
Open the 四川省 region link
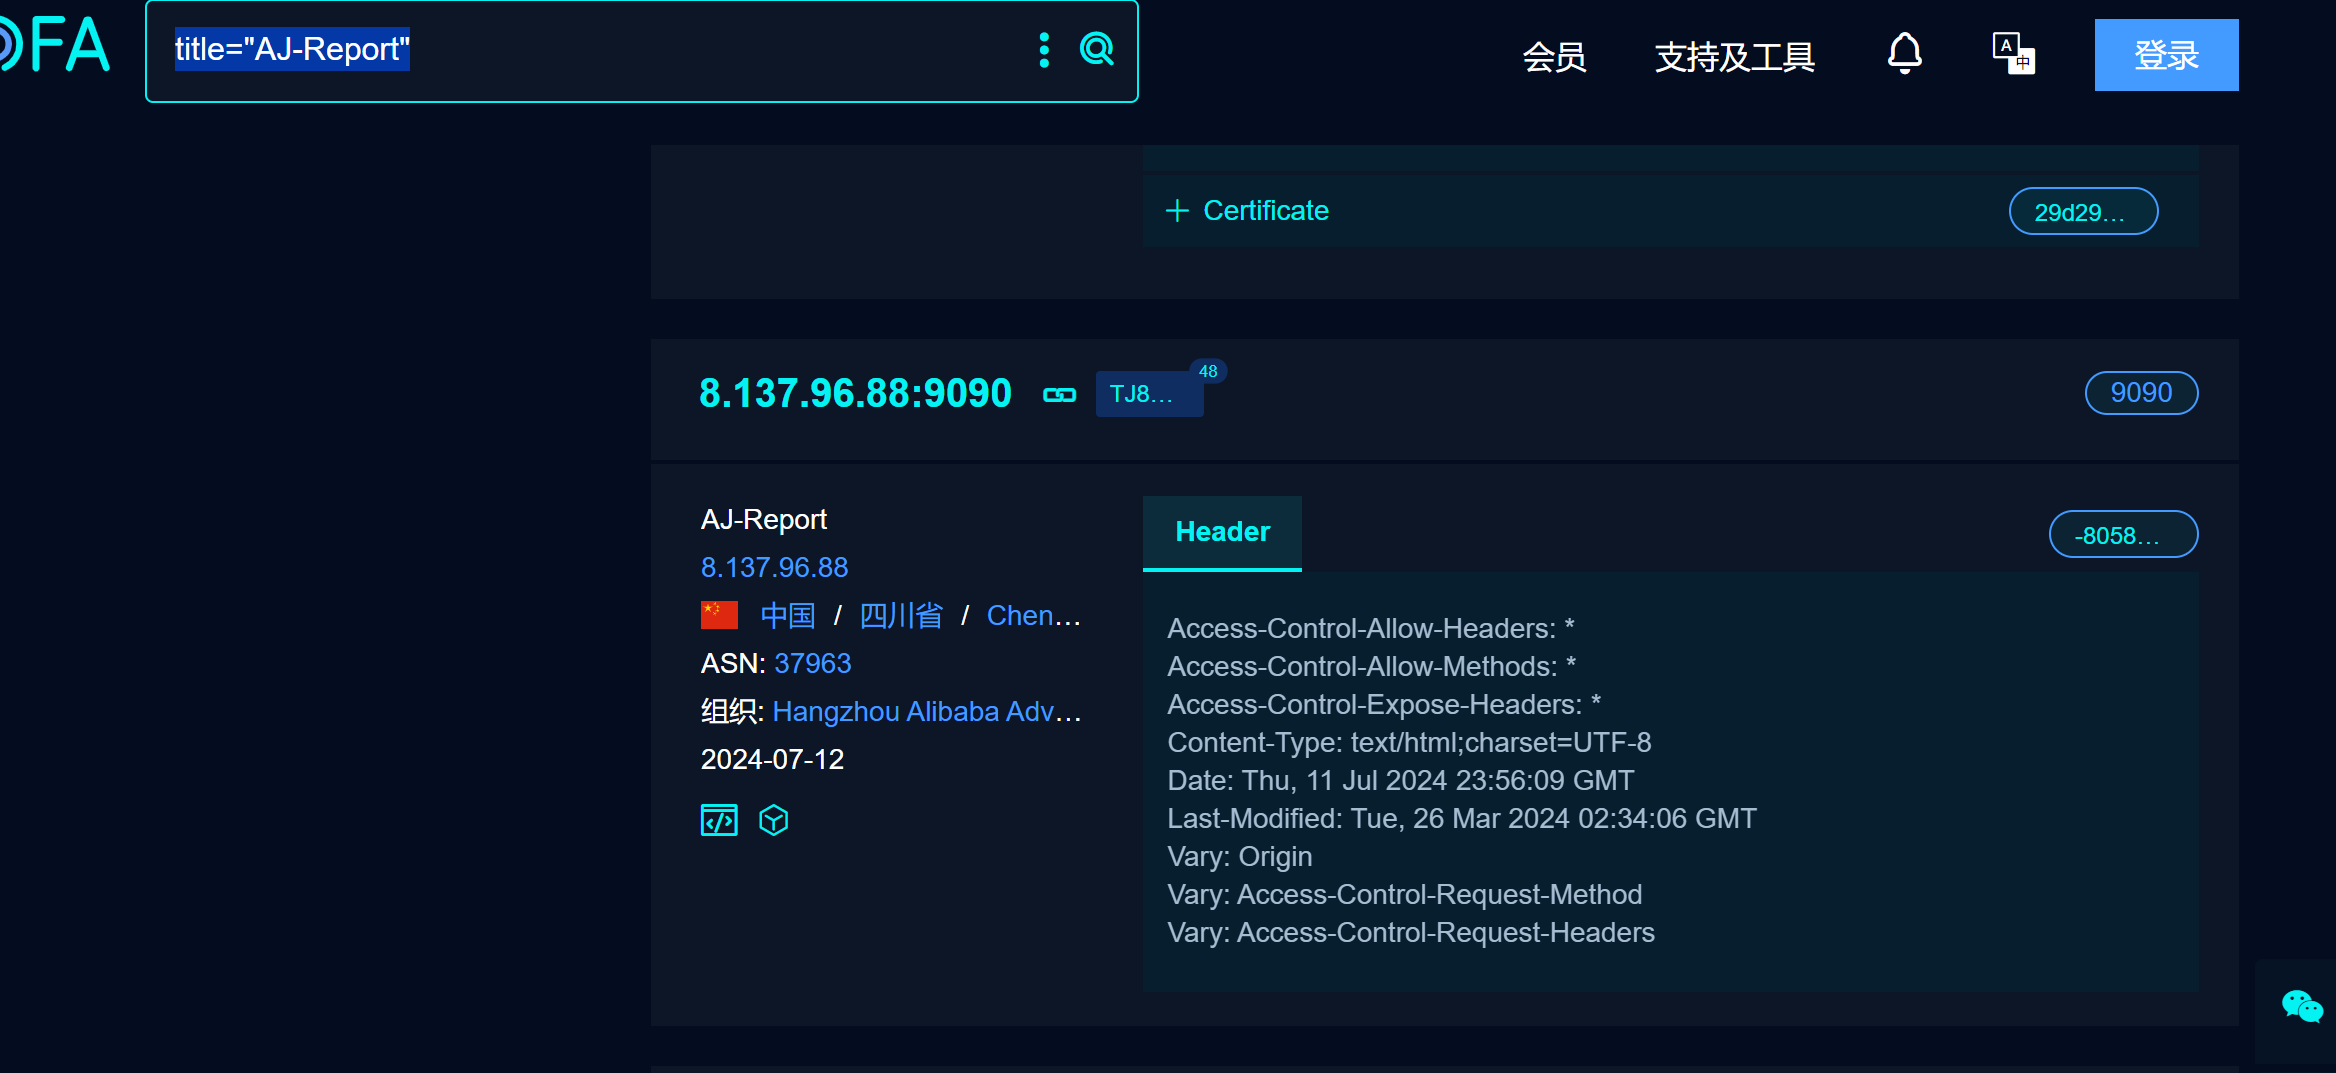click(900, 615)
